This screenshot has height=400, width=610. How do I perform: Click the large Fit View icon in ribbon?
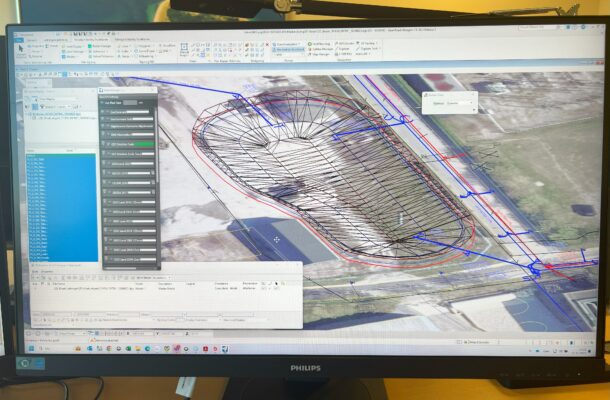[x=184, y=49]
